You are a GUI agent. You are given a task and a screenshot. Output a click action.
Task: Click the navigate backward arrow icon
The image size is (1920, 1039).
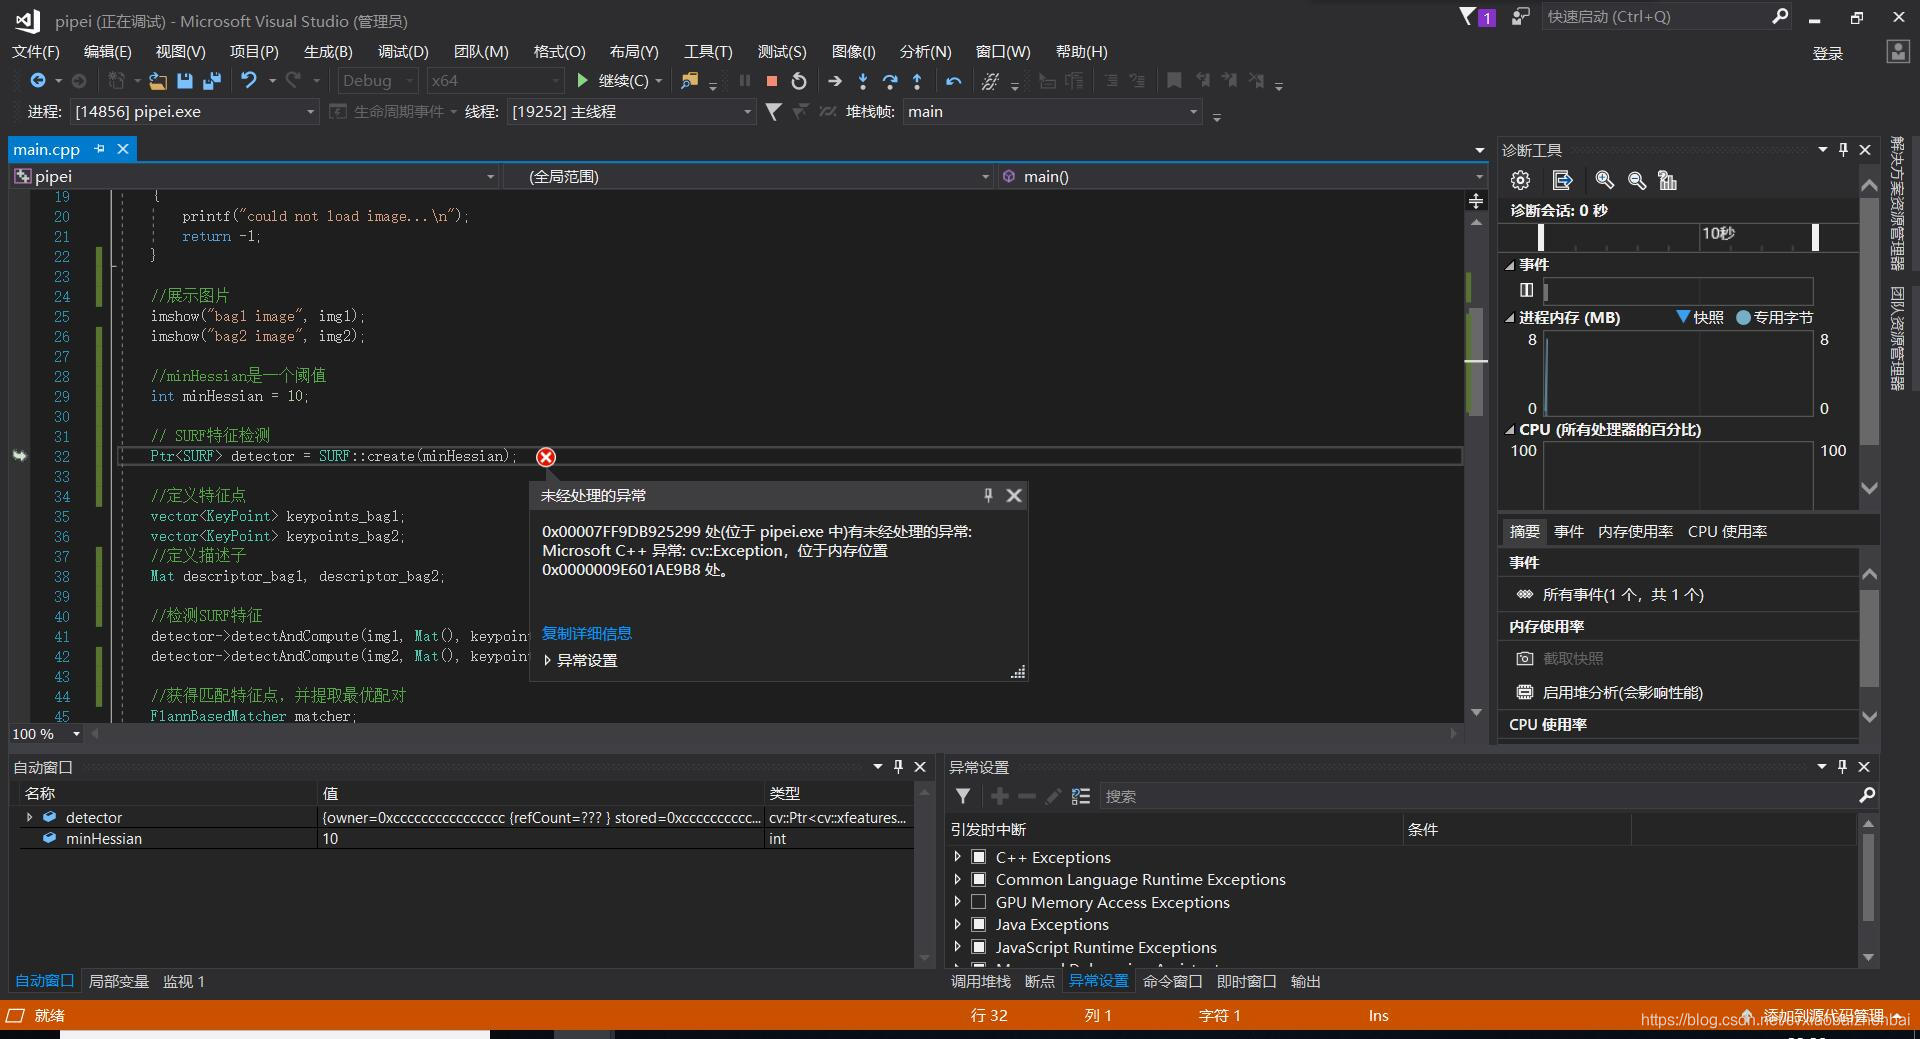pos(38,81)
